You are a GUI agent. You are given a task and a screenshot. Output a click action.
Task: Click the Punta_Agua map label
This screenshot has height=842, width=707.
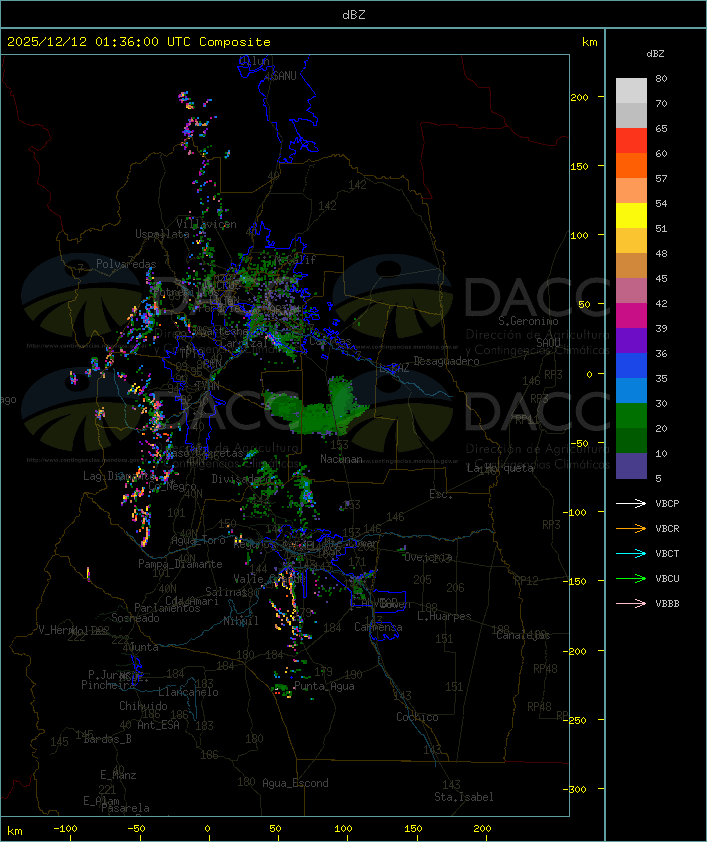click(x=324, y=686)
